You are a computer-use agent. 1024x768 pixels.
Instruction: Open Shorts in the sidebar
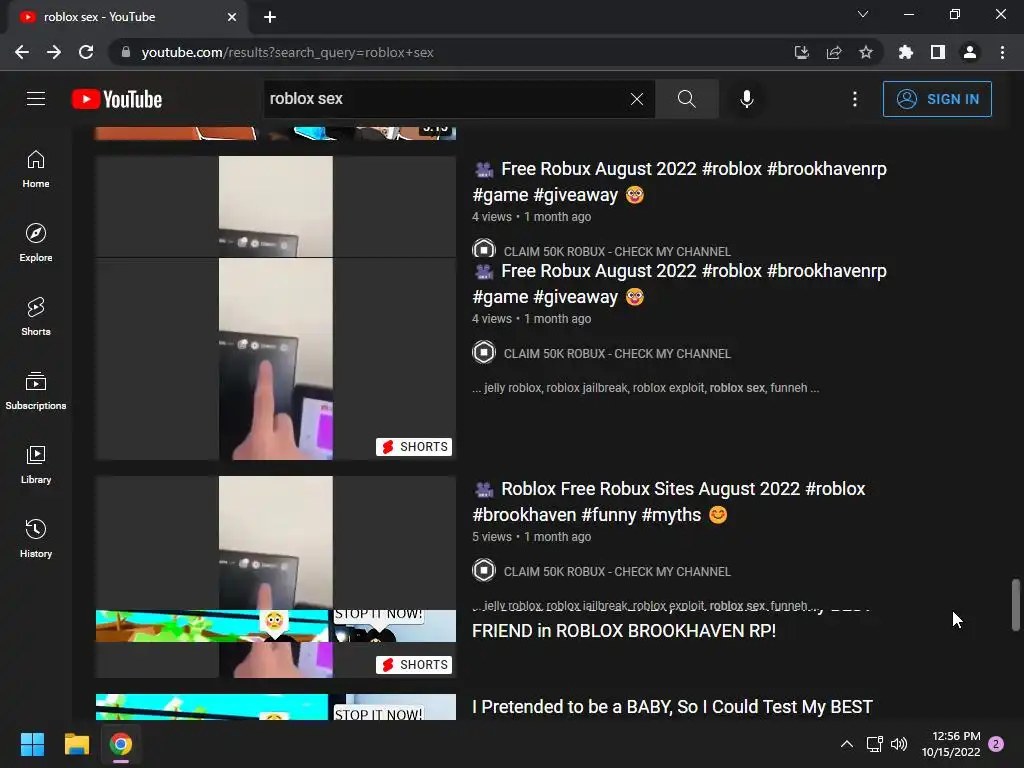point(36,317)
